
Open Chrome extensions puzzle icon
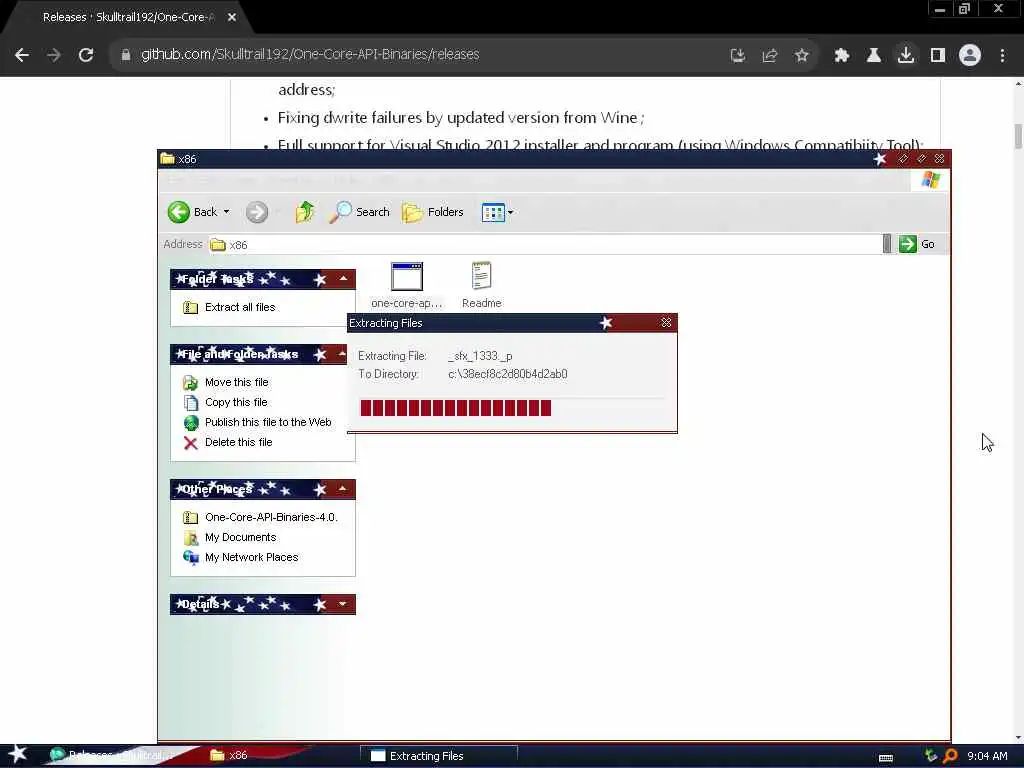842,56
